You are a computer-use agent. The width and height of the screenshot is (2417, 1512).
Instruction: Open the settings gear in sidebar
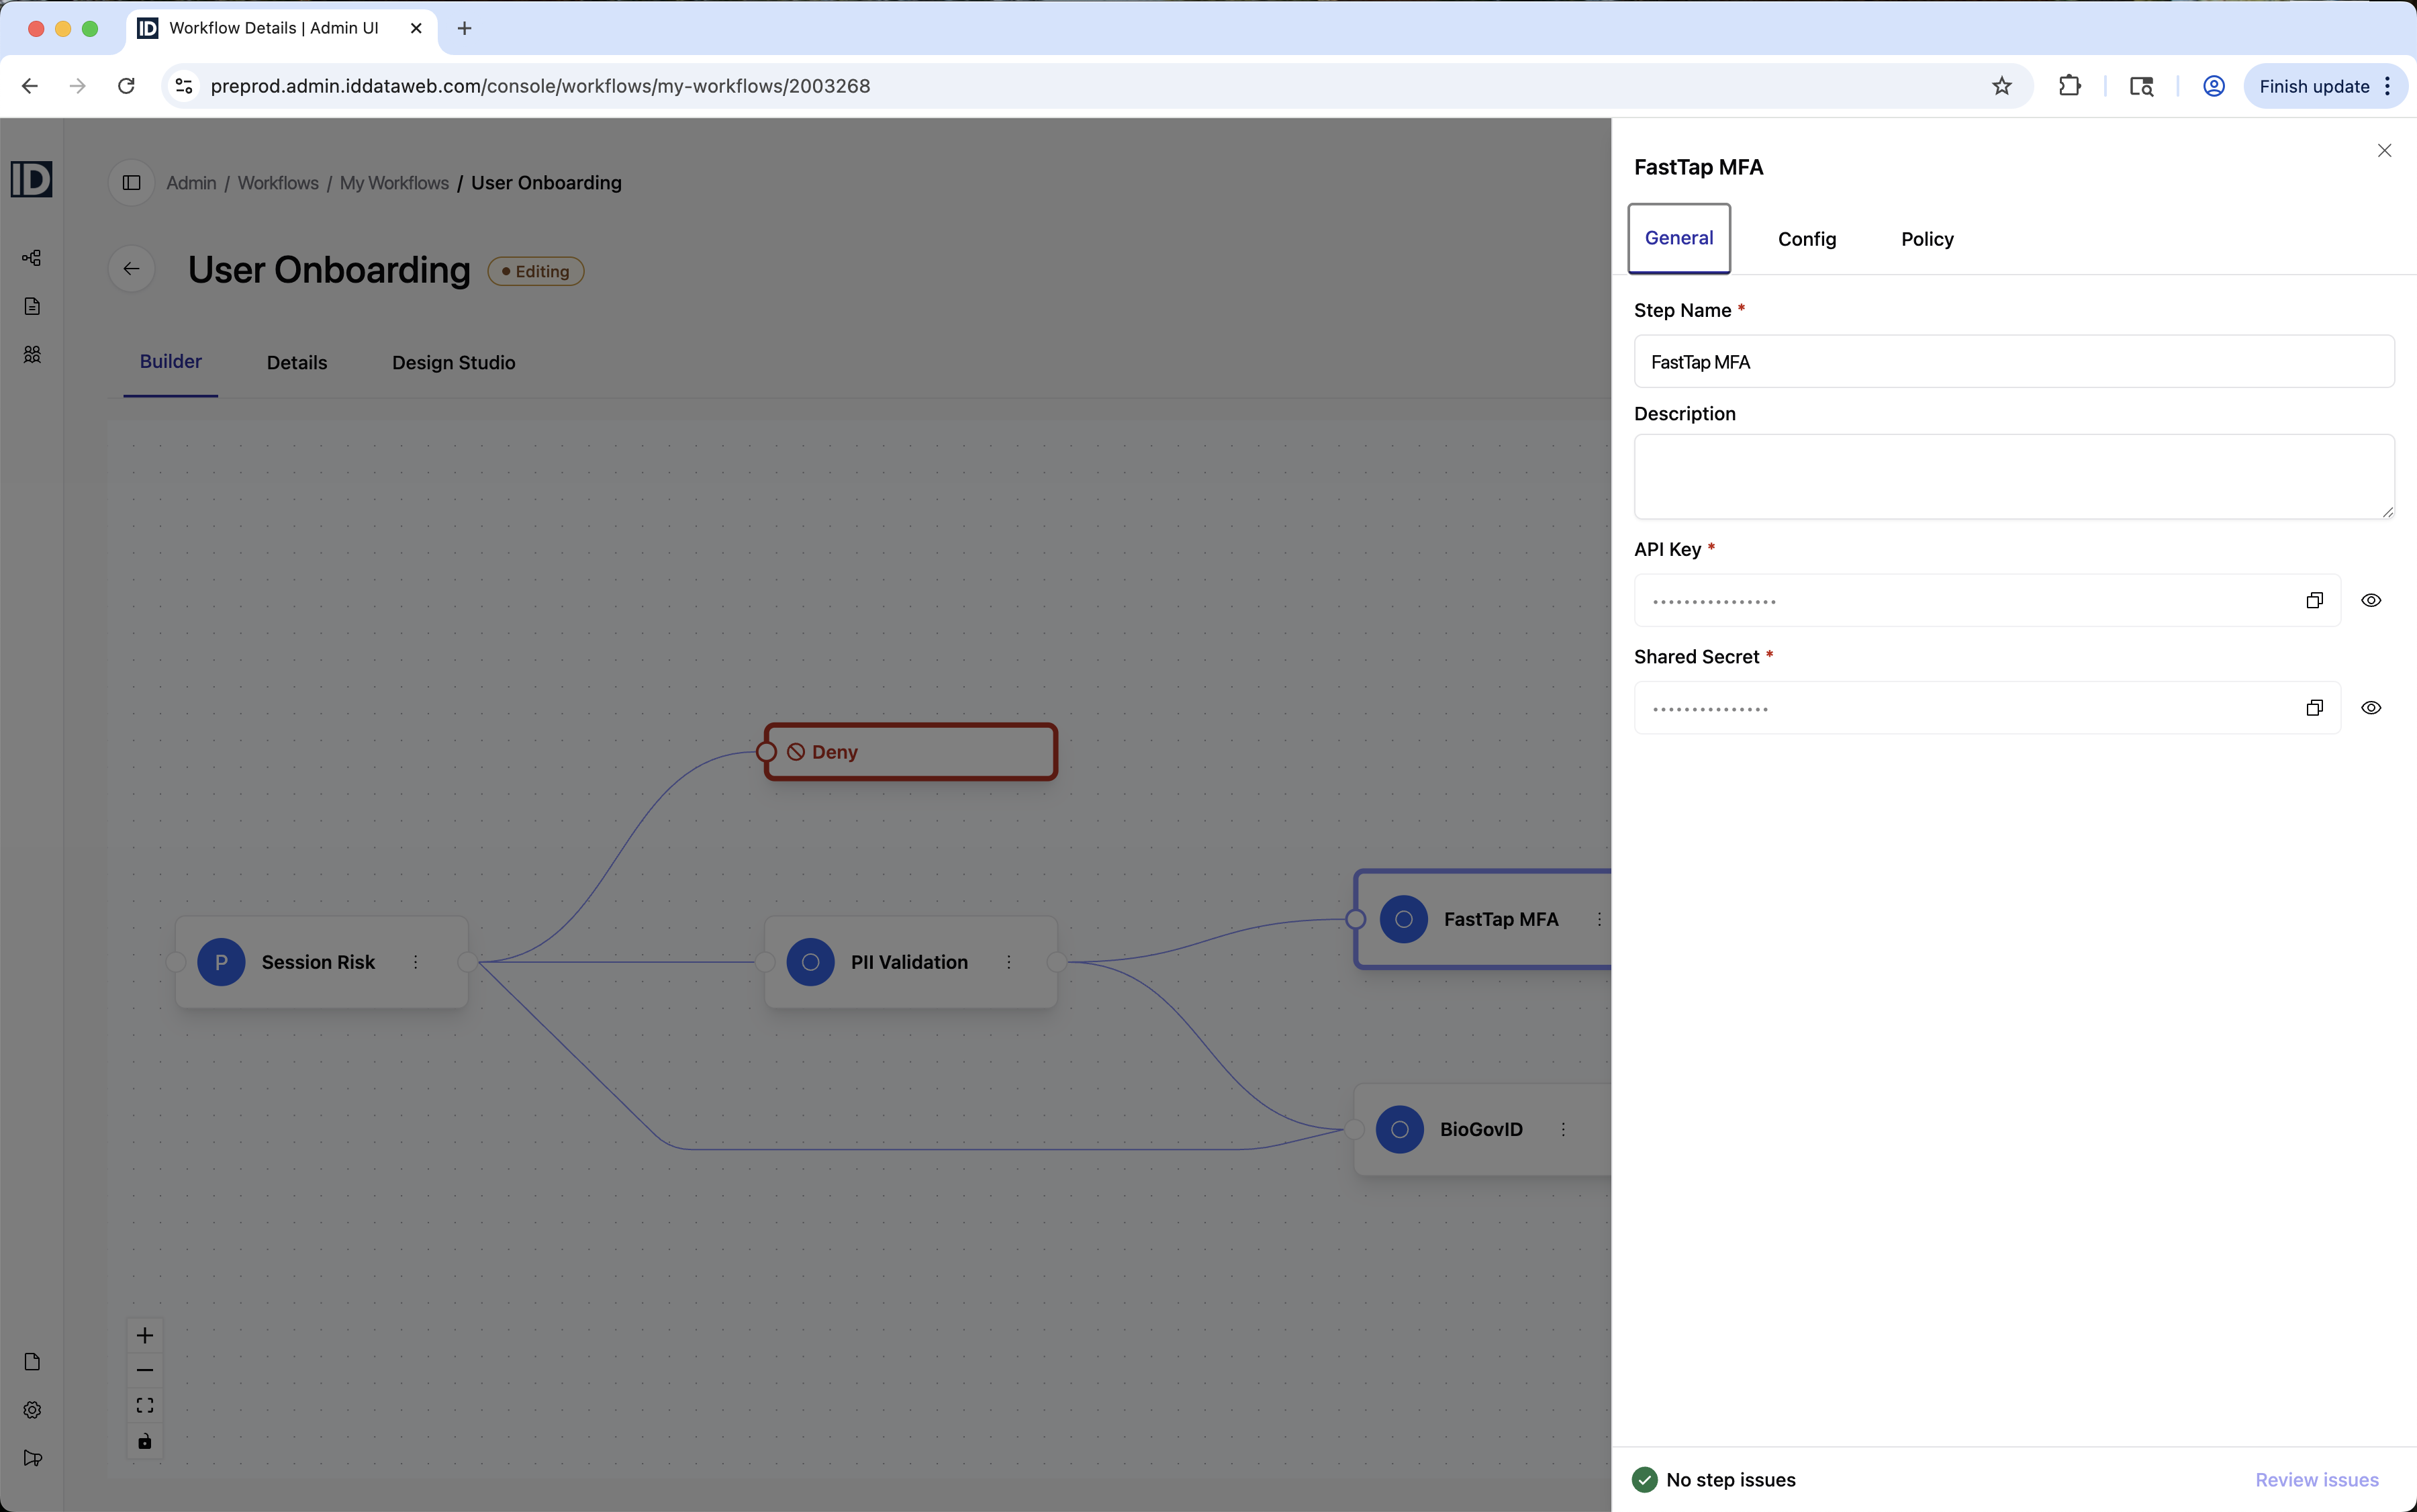[32, 1410]
